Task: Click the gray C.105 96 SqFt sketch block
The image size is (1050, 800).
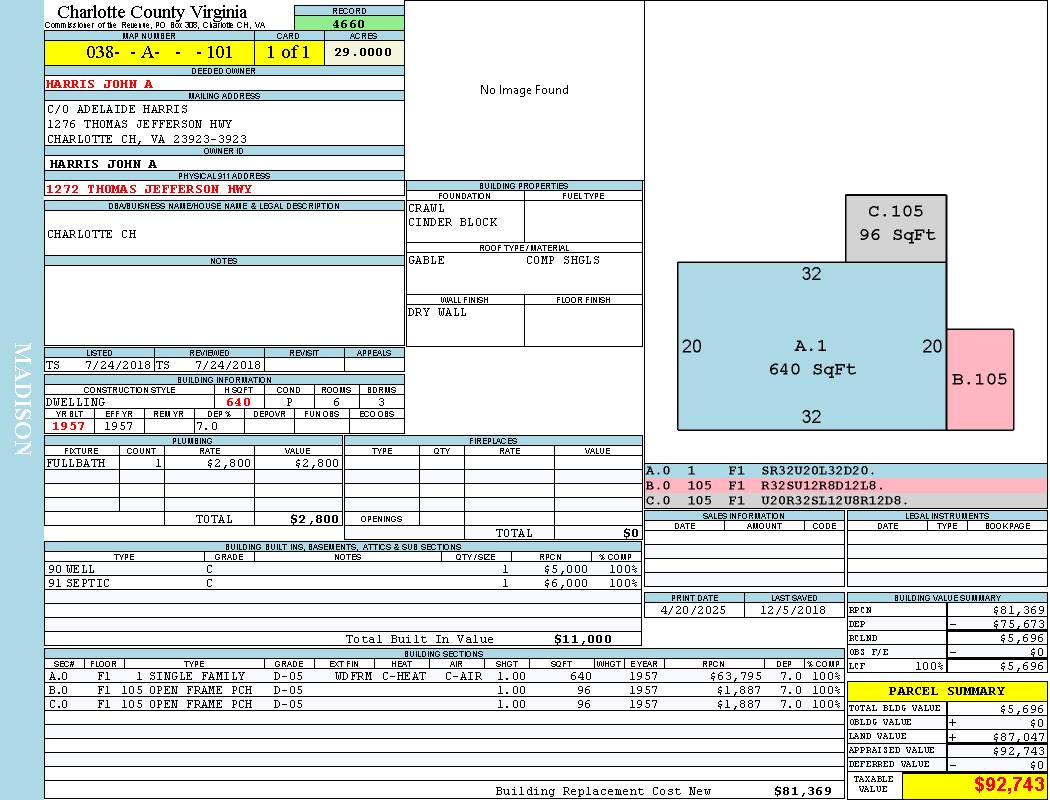Action: click(x=895, y=224)
